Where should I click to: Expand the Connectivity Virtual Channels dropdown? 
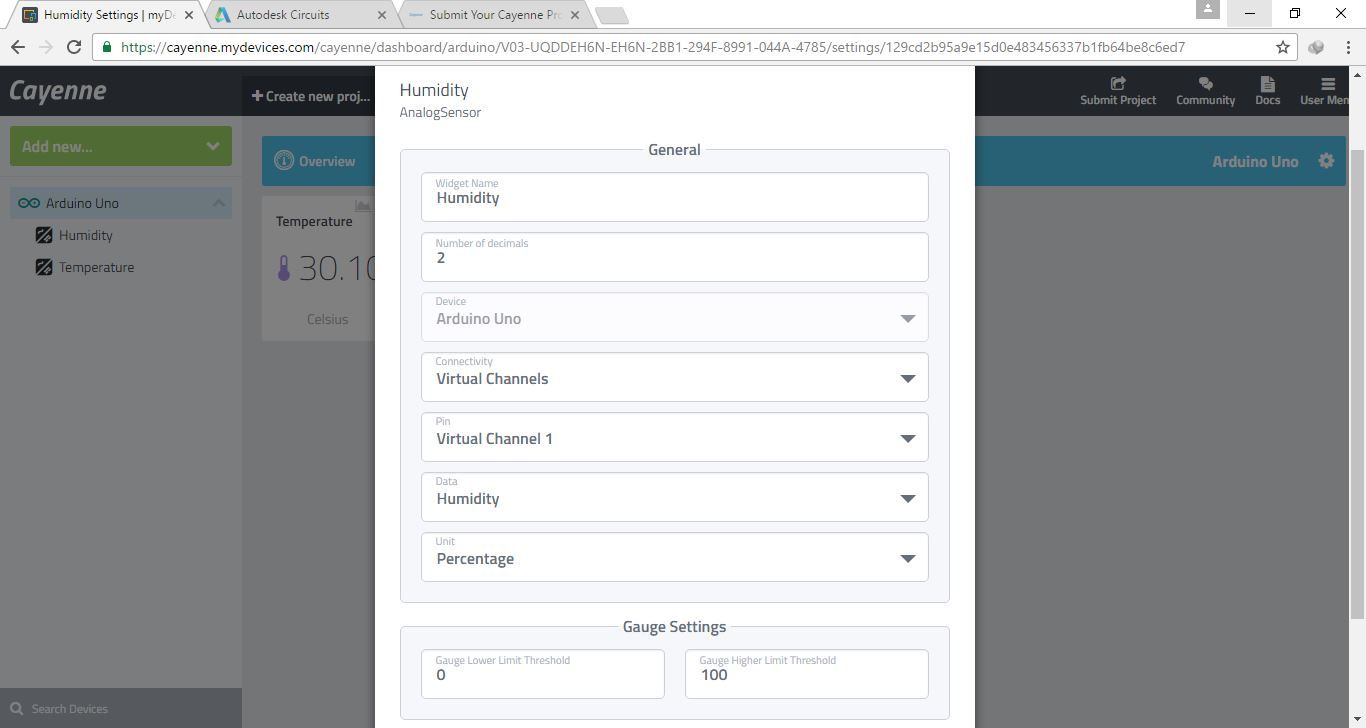[x=674, y=377]
